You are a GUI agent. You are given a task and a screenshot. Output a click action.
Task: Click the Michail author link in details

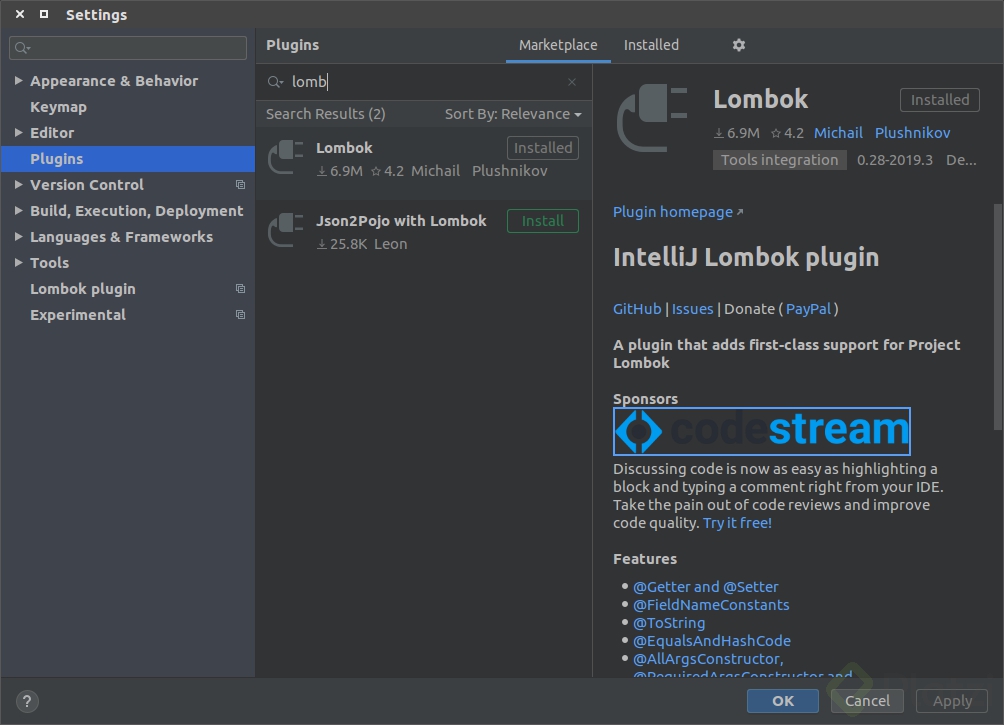pyautogui.click(x=838, y=133)
